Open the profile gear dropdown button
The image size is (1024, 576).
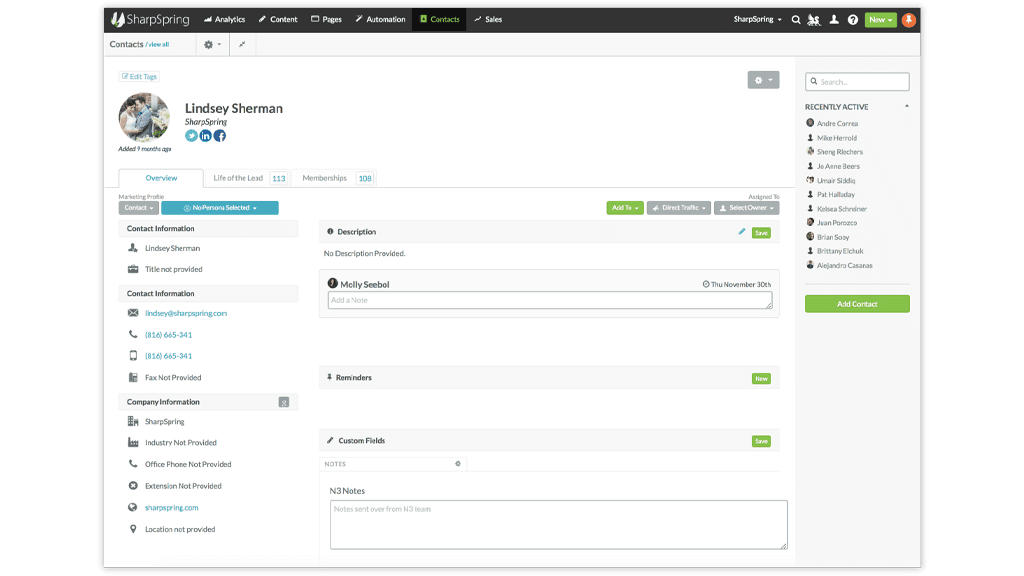763,80
